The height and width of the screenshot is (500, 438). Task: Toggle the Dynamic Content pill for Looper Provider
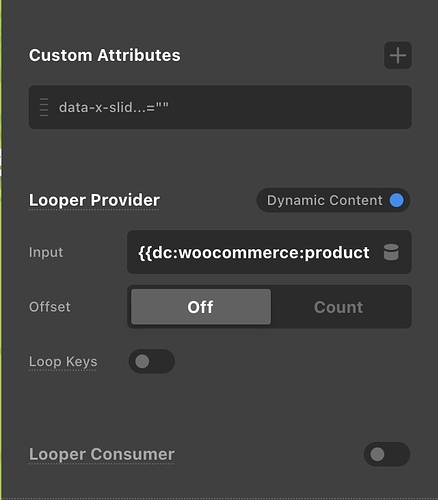pos(333,200)
